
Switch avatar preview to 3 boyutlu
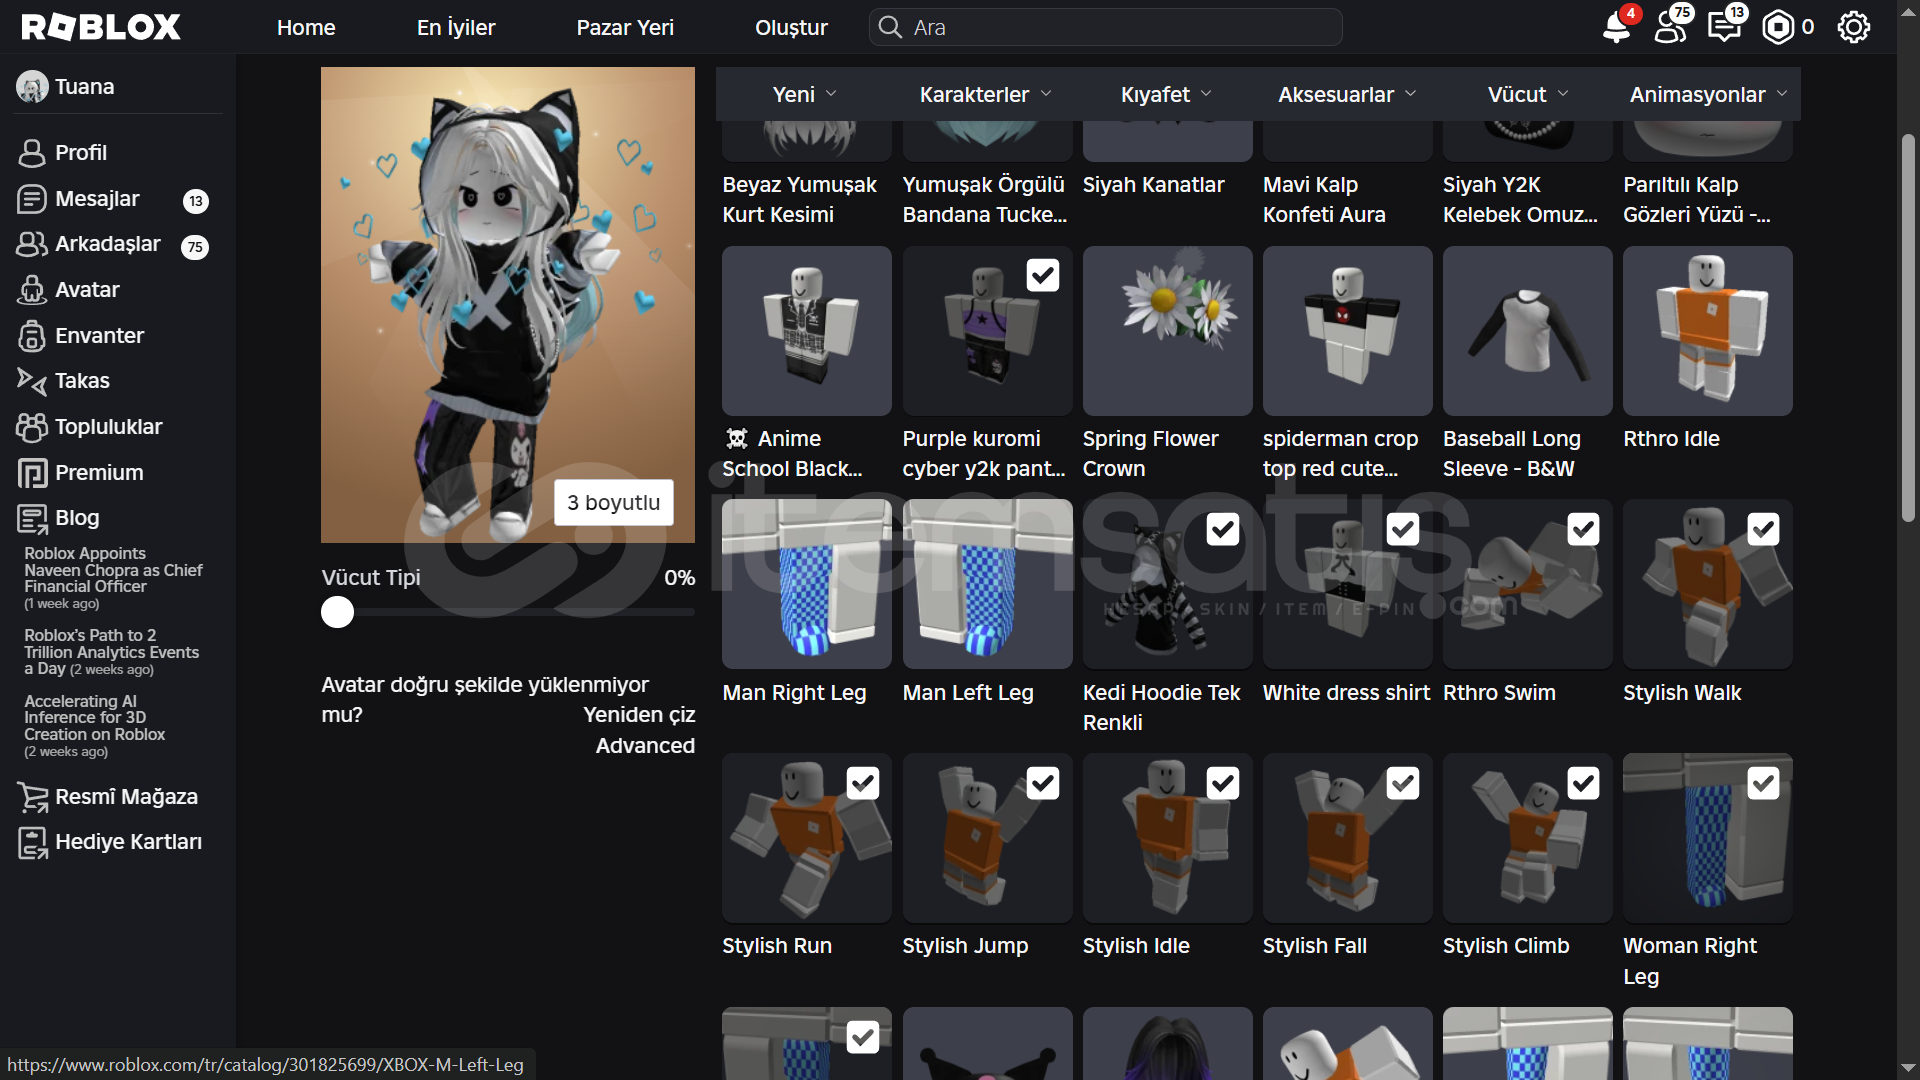[x=613, y=502]
